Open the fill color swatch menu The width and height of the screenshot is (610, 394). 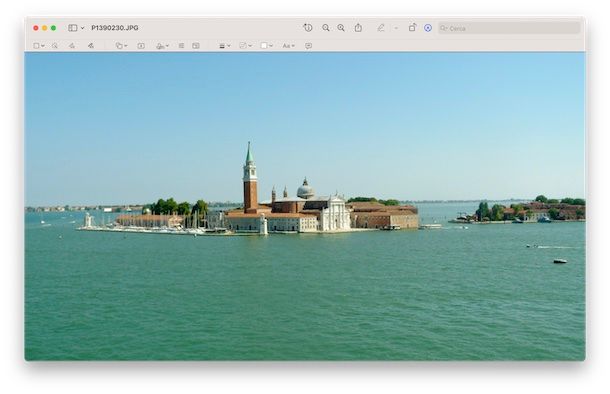(x=266, y=46)
